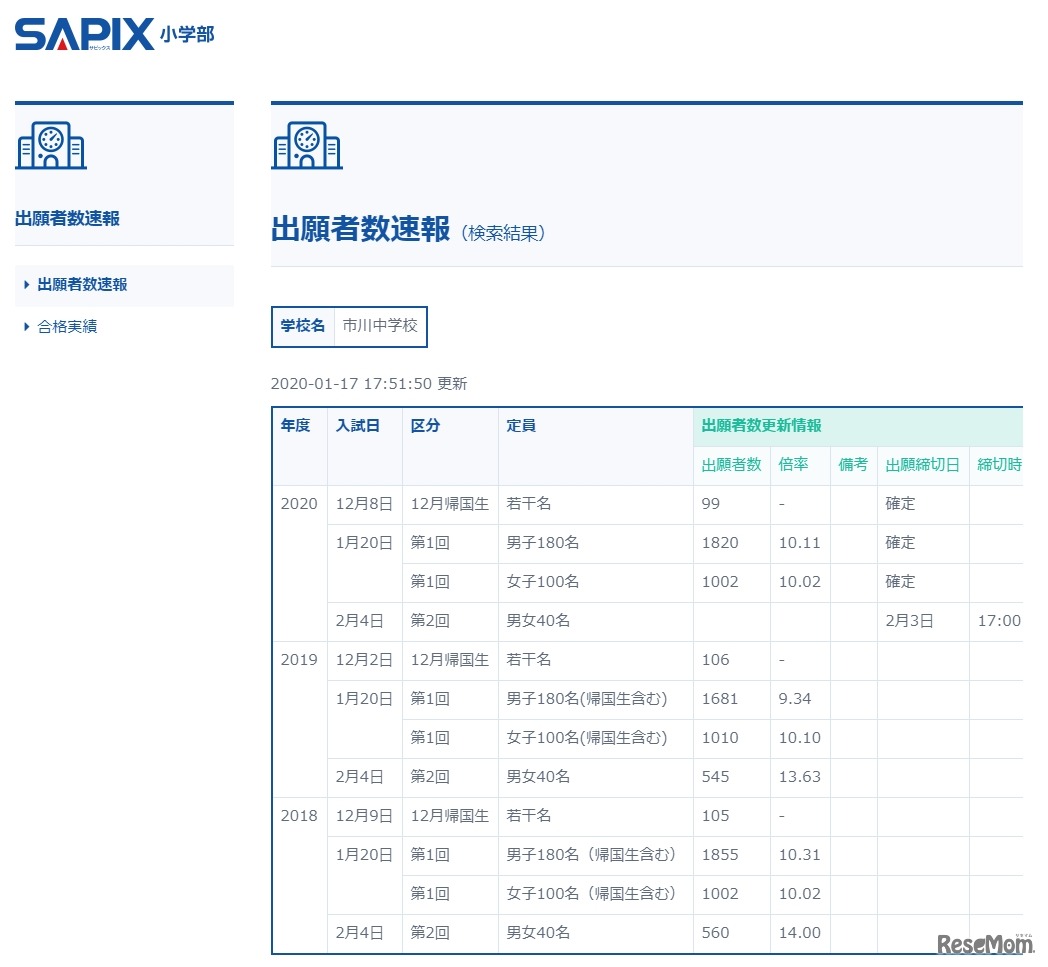Viewport: 1048px width, 967px height.
Task: Select the 出願締切日 column header
Action: pyautogui.click(x=922, y=465)
